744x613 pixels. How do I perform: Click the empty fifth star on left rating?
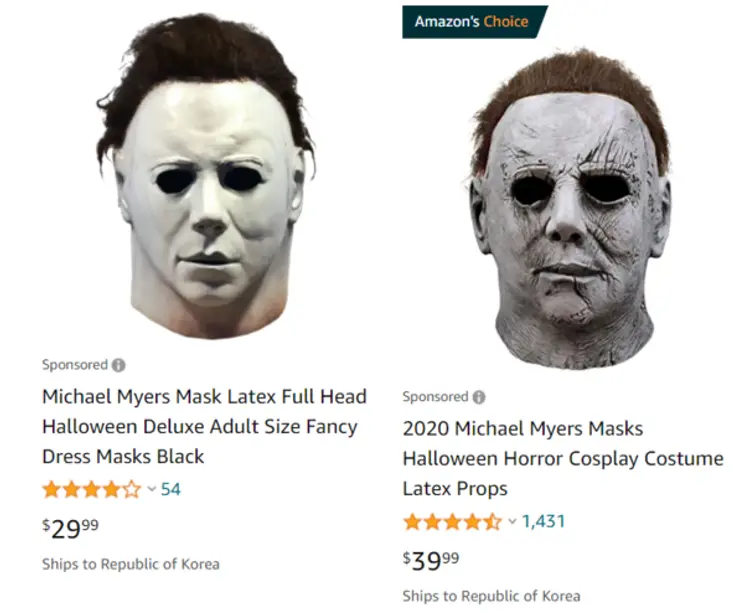[132, 489]
